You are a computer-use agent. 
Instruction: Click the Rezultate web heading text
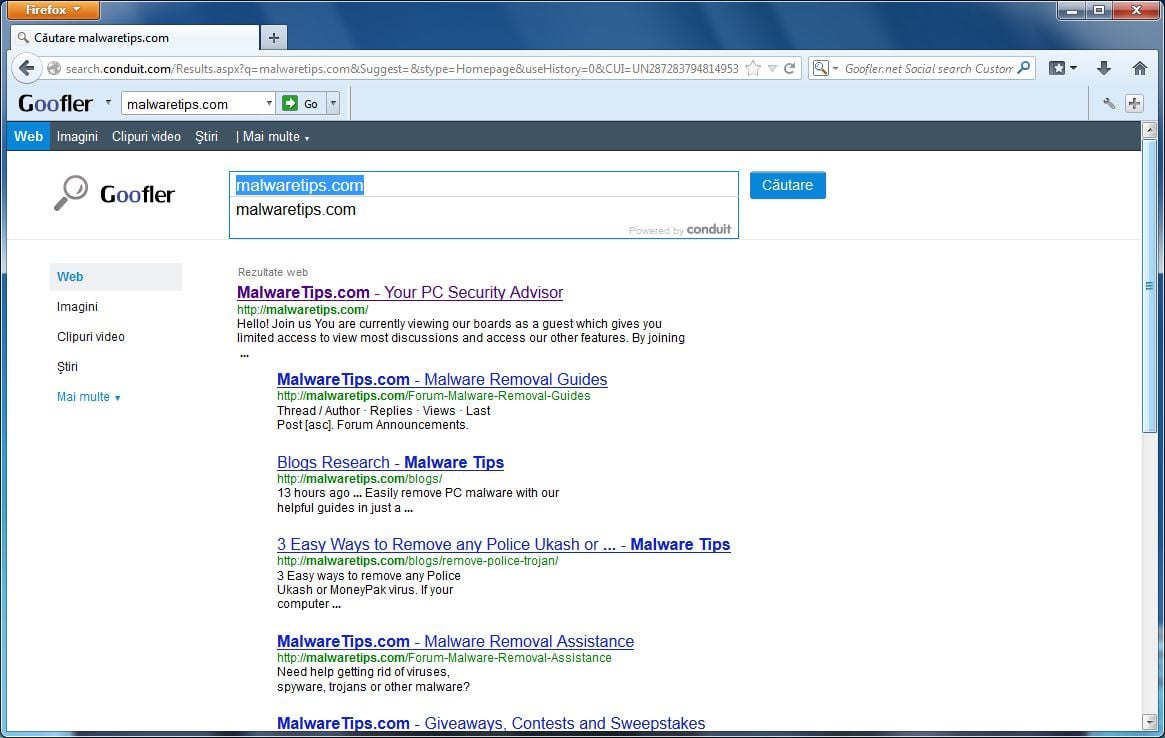point(273,272)
